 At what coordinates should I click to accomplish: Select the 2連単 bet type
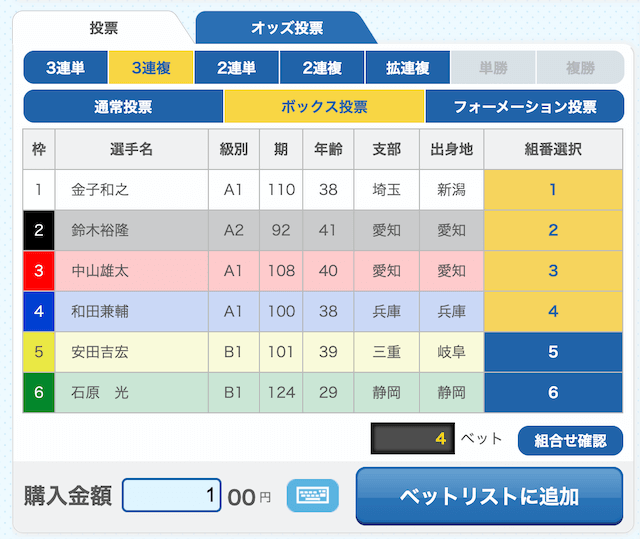click(237, 67)
